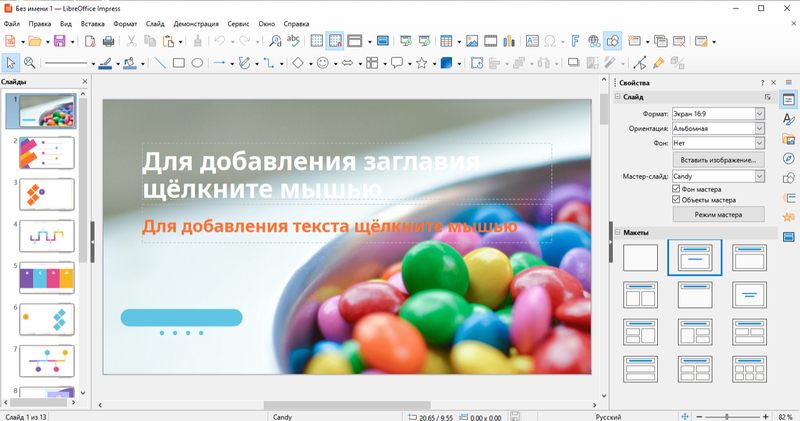The image size is (800, 421).
Task: Click the Cut scissors icon
Action: tap(131, 41)
